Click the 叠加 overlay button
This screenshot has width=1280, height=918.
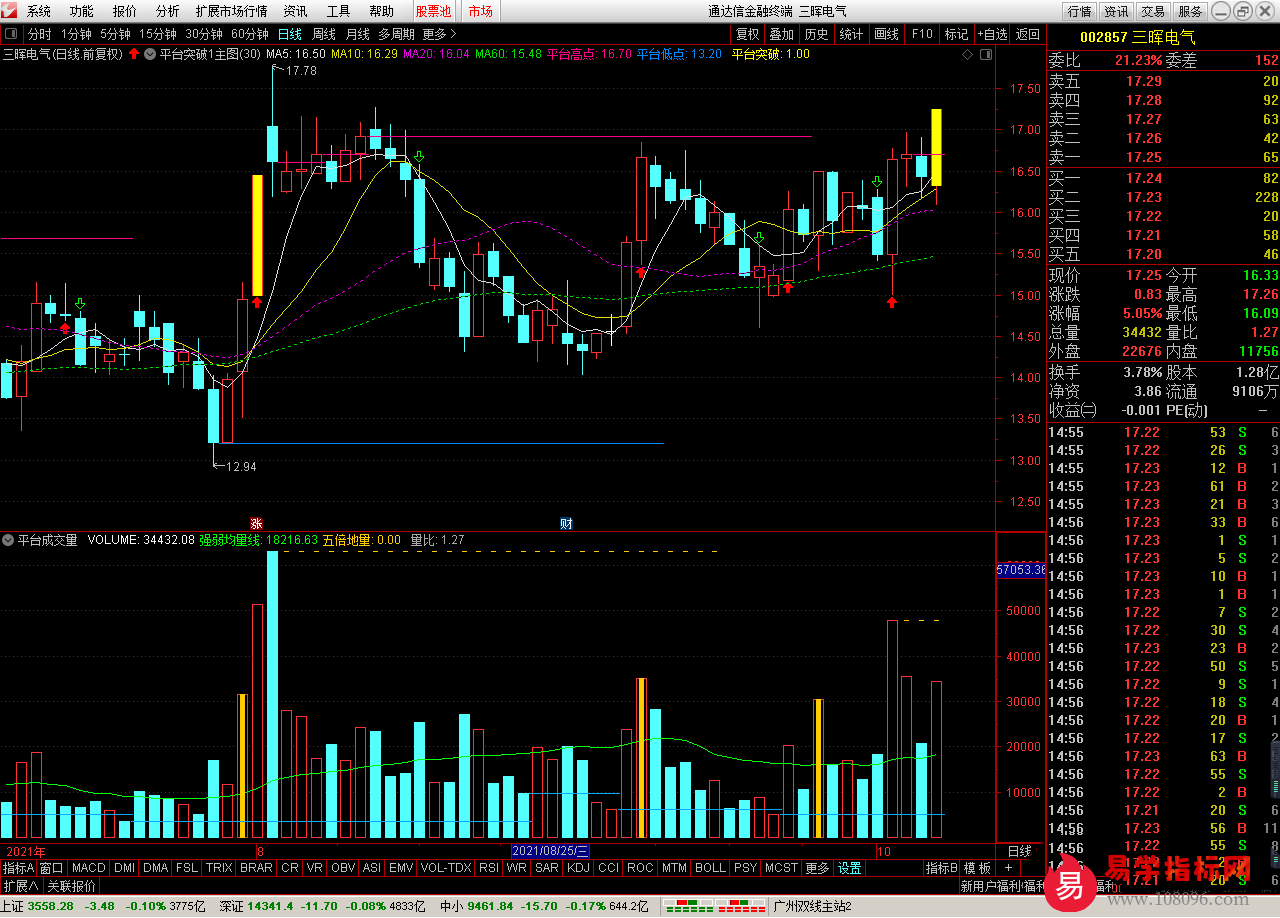(781, 34)
